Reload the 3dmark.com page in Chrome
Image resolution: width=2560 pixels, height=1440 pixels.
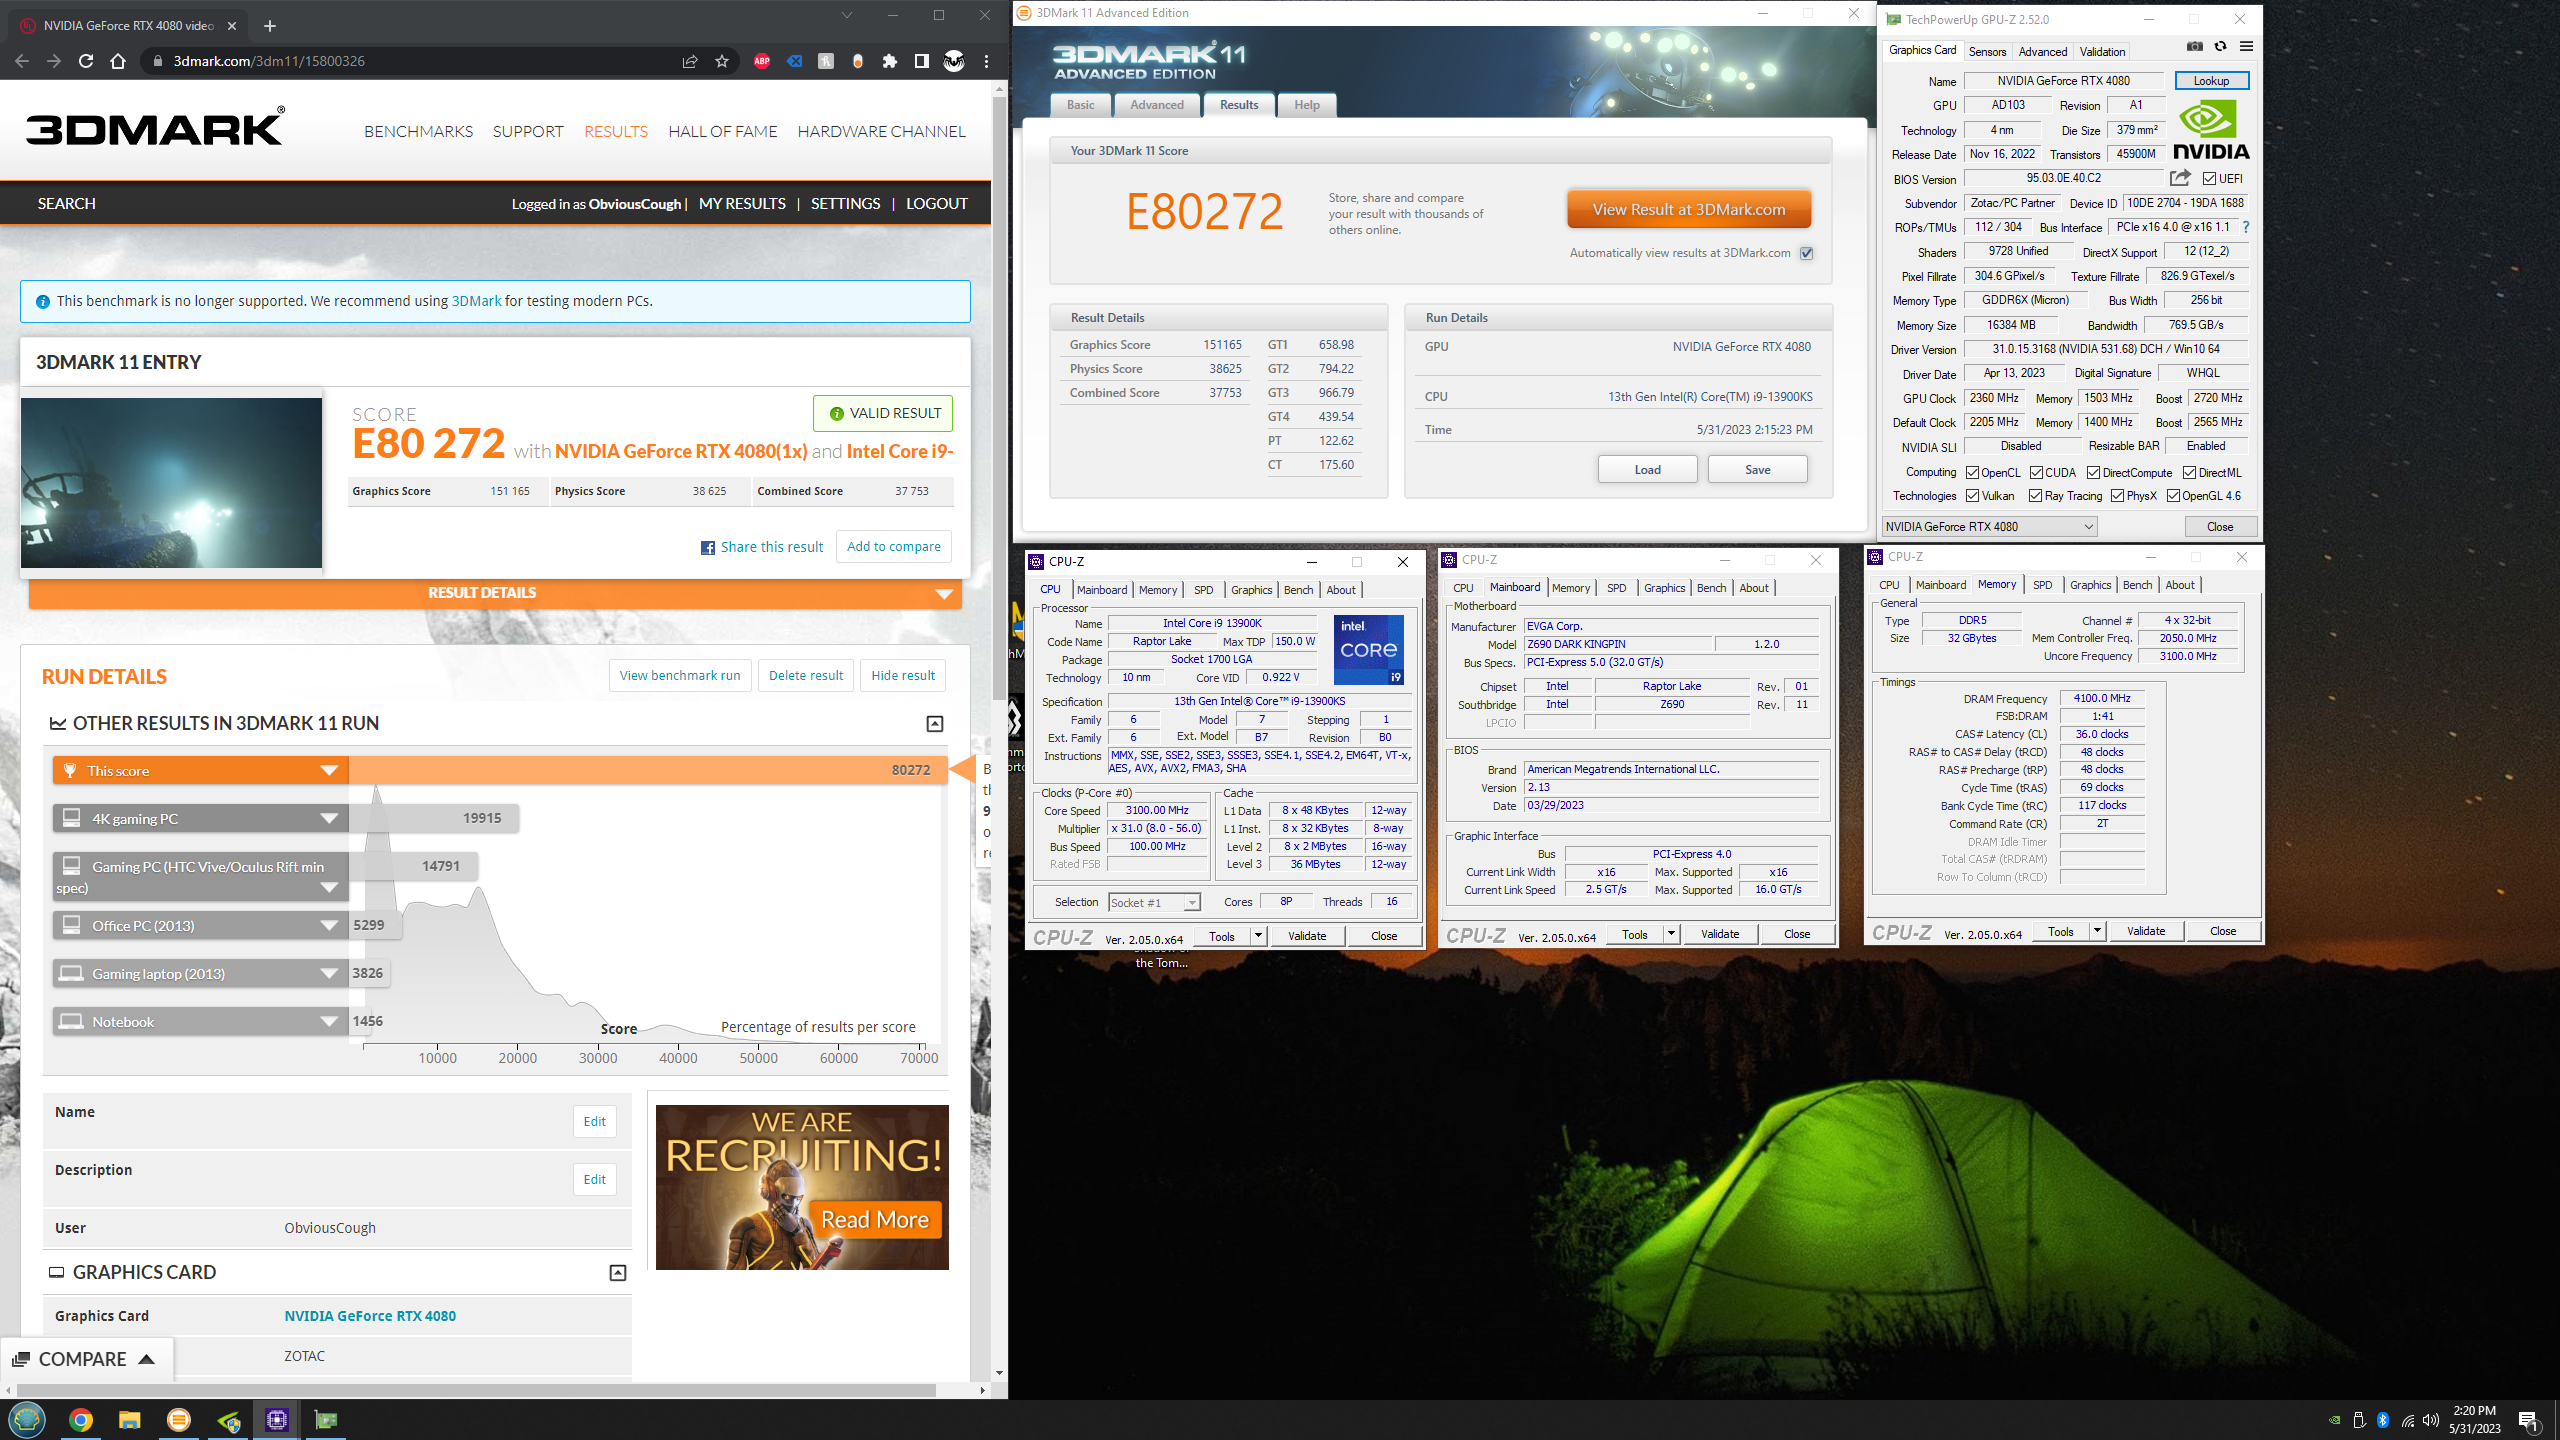[86, 61]
